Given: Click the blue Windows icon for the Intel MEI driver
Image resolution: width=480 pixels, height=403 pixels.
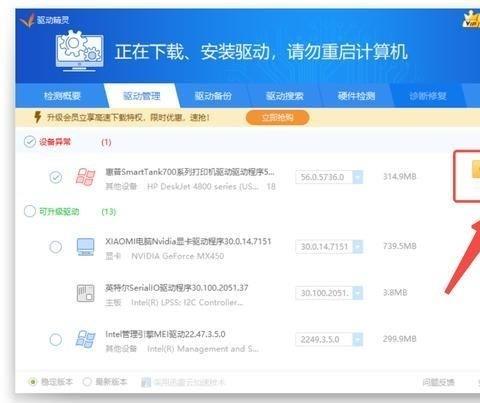Looking at the screenshot, I should click(85, 339).
